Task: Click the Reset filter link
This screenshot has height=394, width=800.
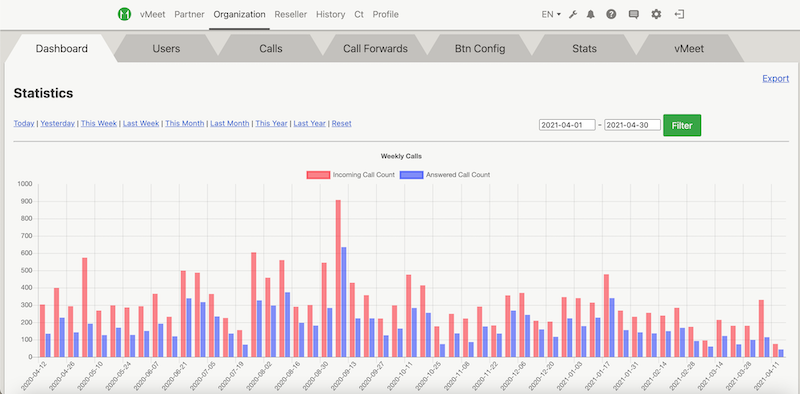Action: (x=341, y=124)
